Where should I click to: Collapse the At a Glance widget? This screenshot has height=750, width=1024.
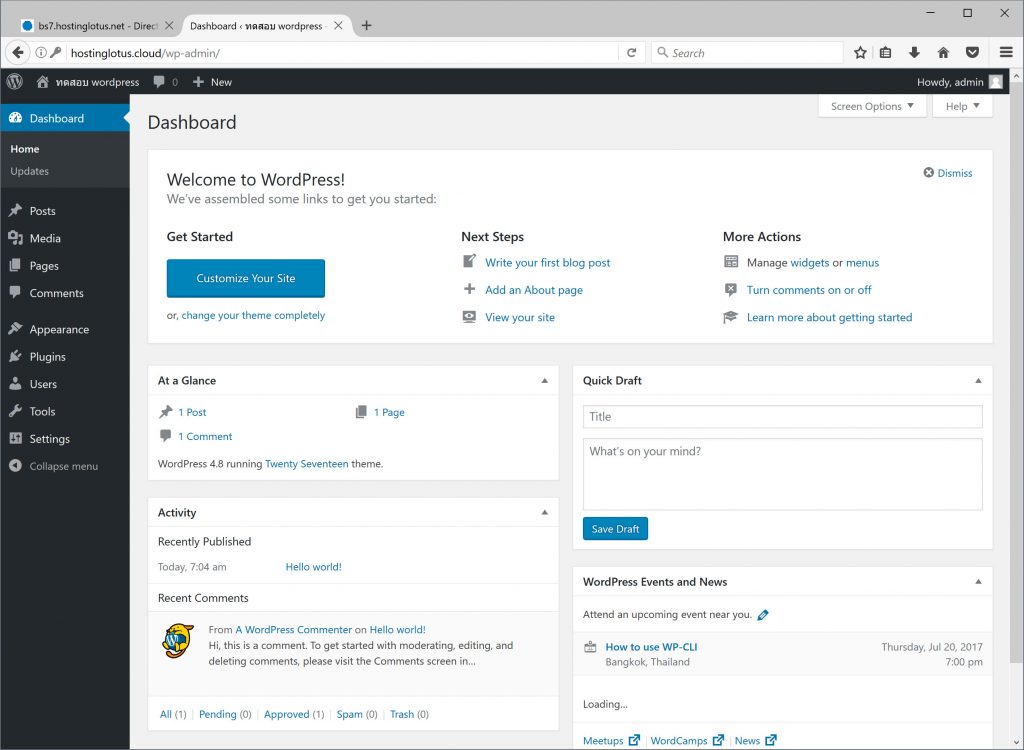point(545,381)
